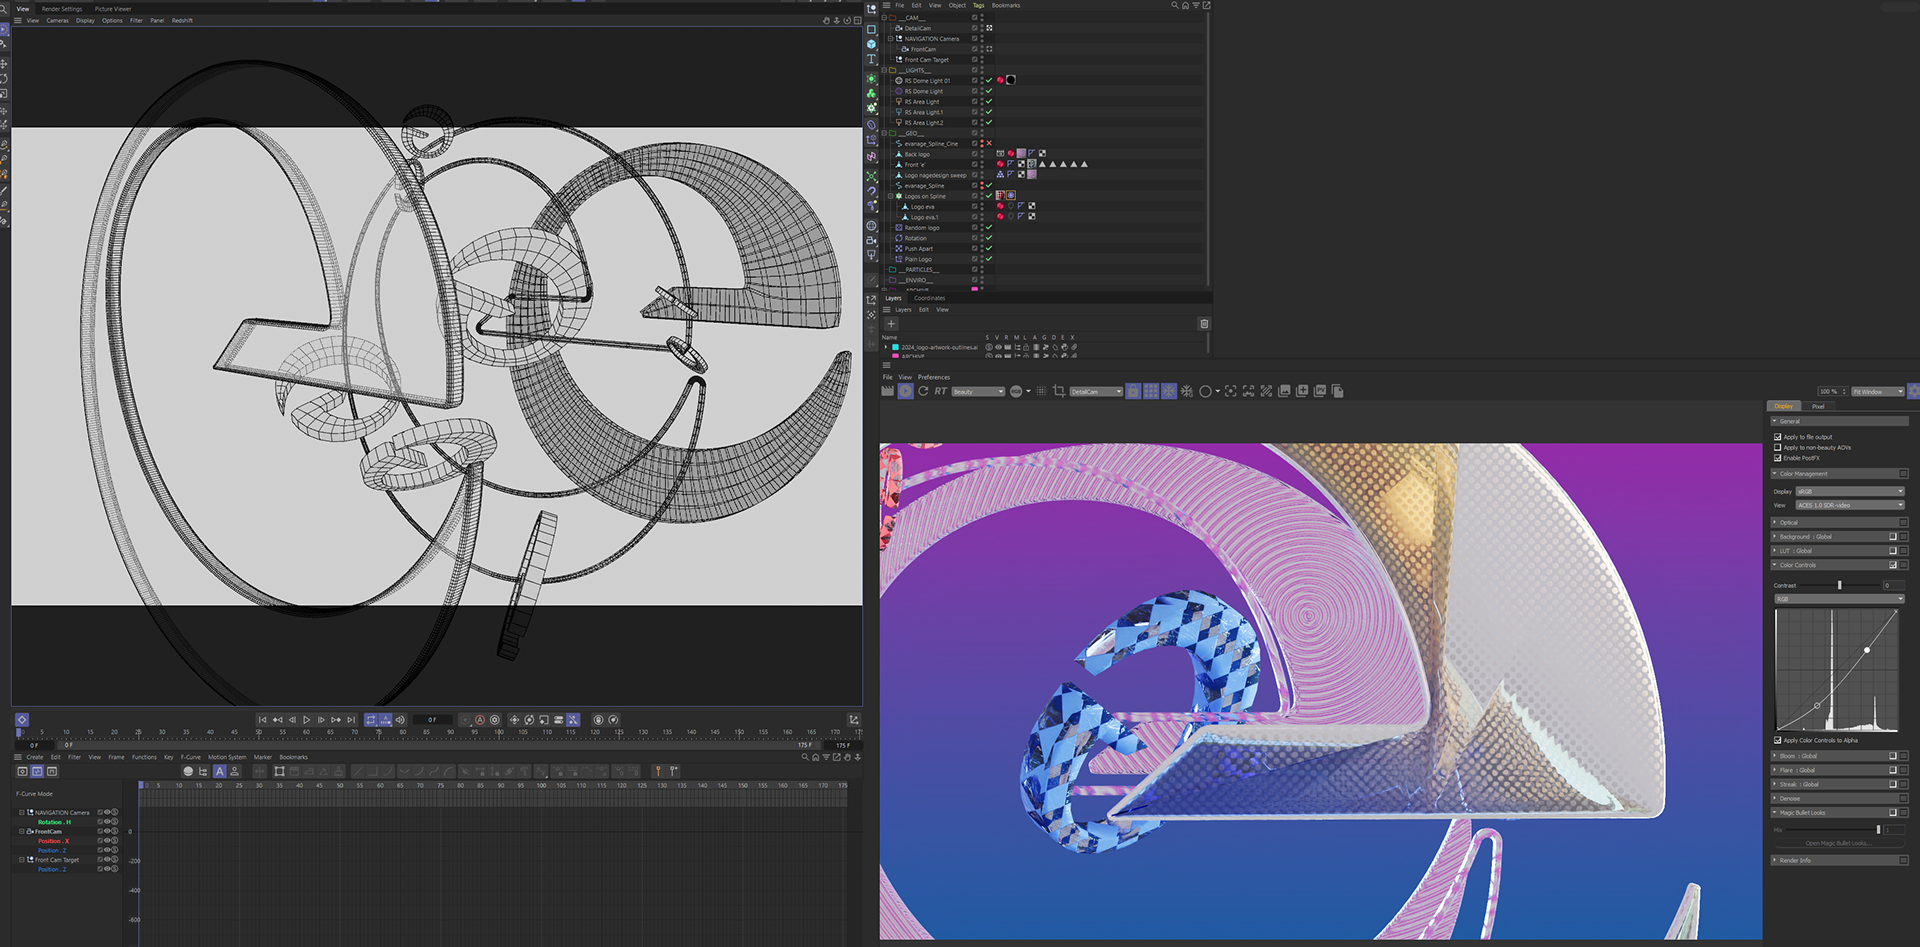
Task: Toggle Rotation effector enabled checkmark
Action: (x=989, y=238)
